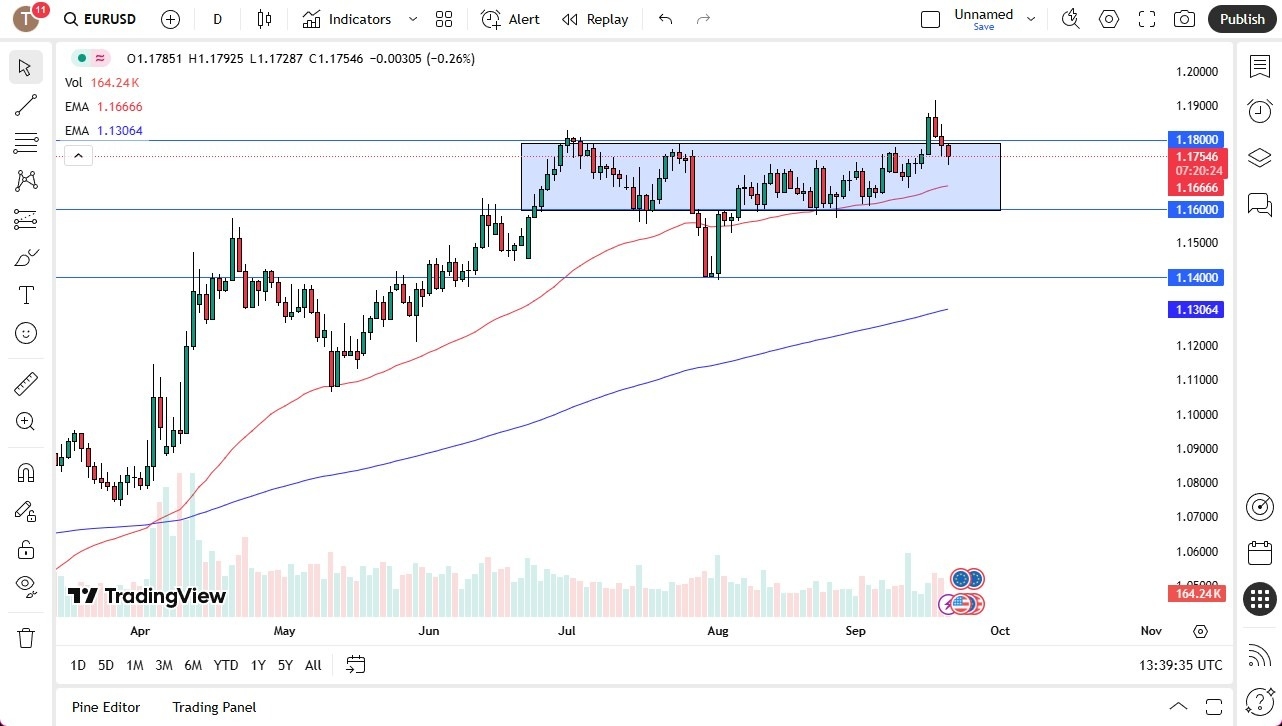Image resolution: width=1282 pixels, height=726 pixels.
Task: Click the EURUSD series color swatch
Action: tap(83, 58)
